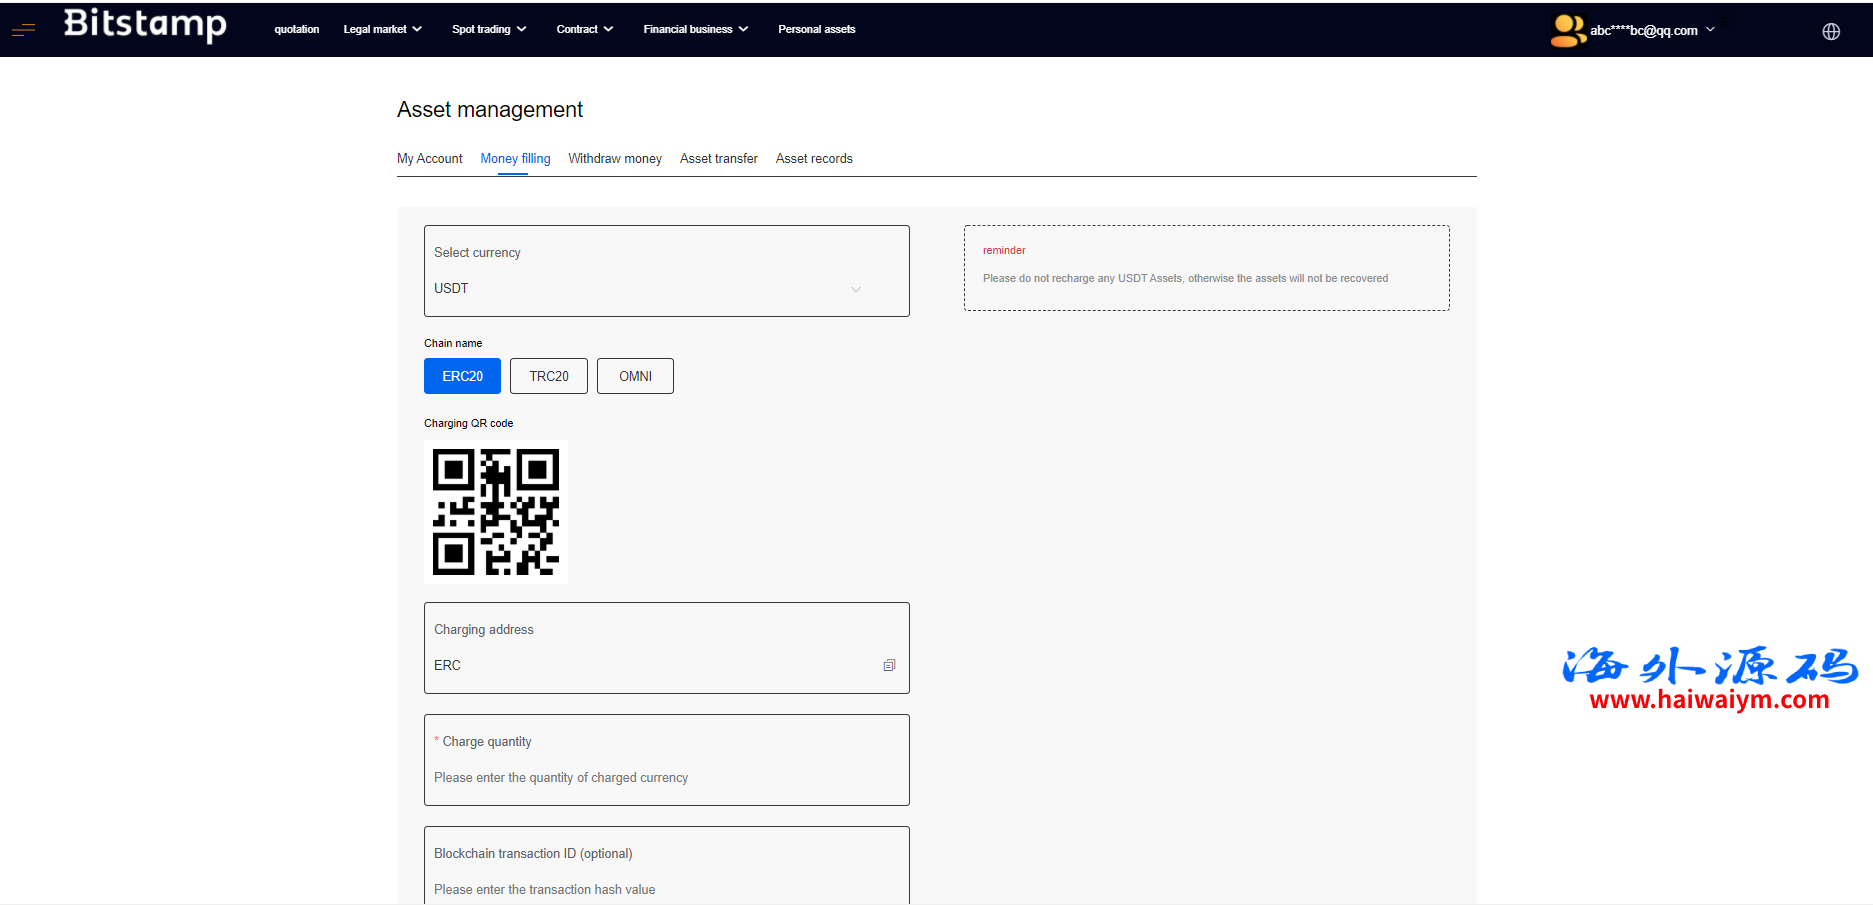
Task: Click the hamburger menu icon
Action: click(x=23, y=30)
